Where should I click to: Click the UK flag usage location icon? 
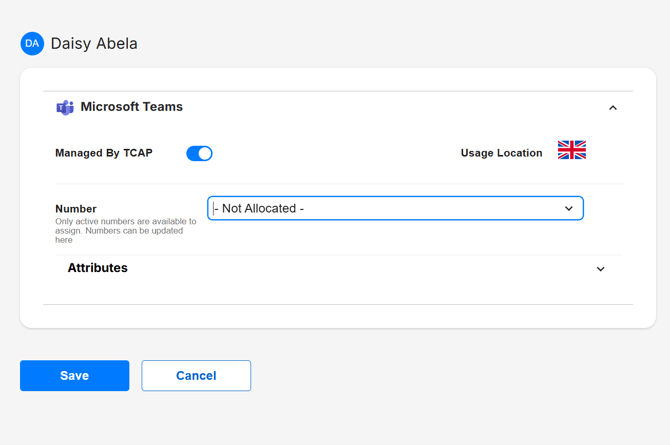[571, 151]
